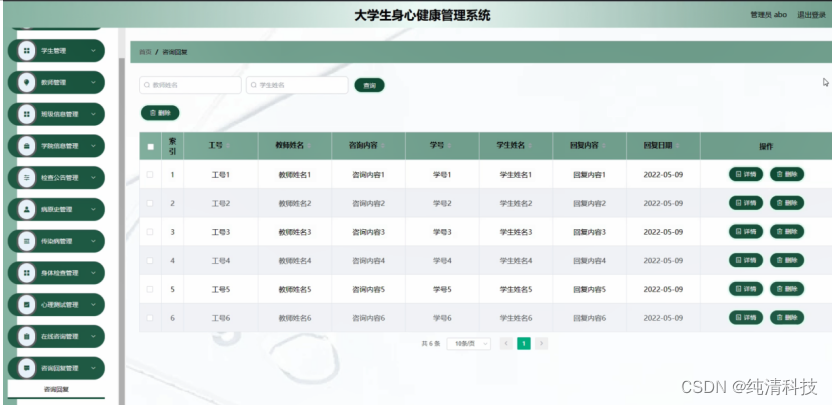Click the 教师姓名3 table cell
Screen dimensions: 833x405
[295, 232]
